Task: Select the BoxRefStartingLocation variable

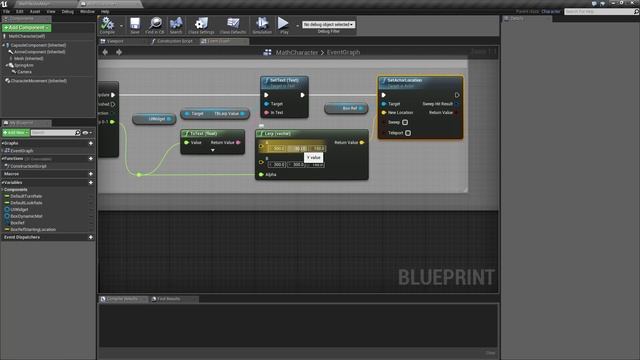Action: point(33,229)
